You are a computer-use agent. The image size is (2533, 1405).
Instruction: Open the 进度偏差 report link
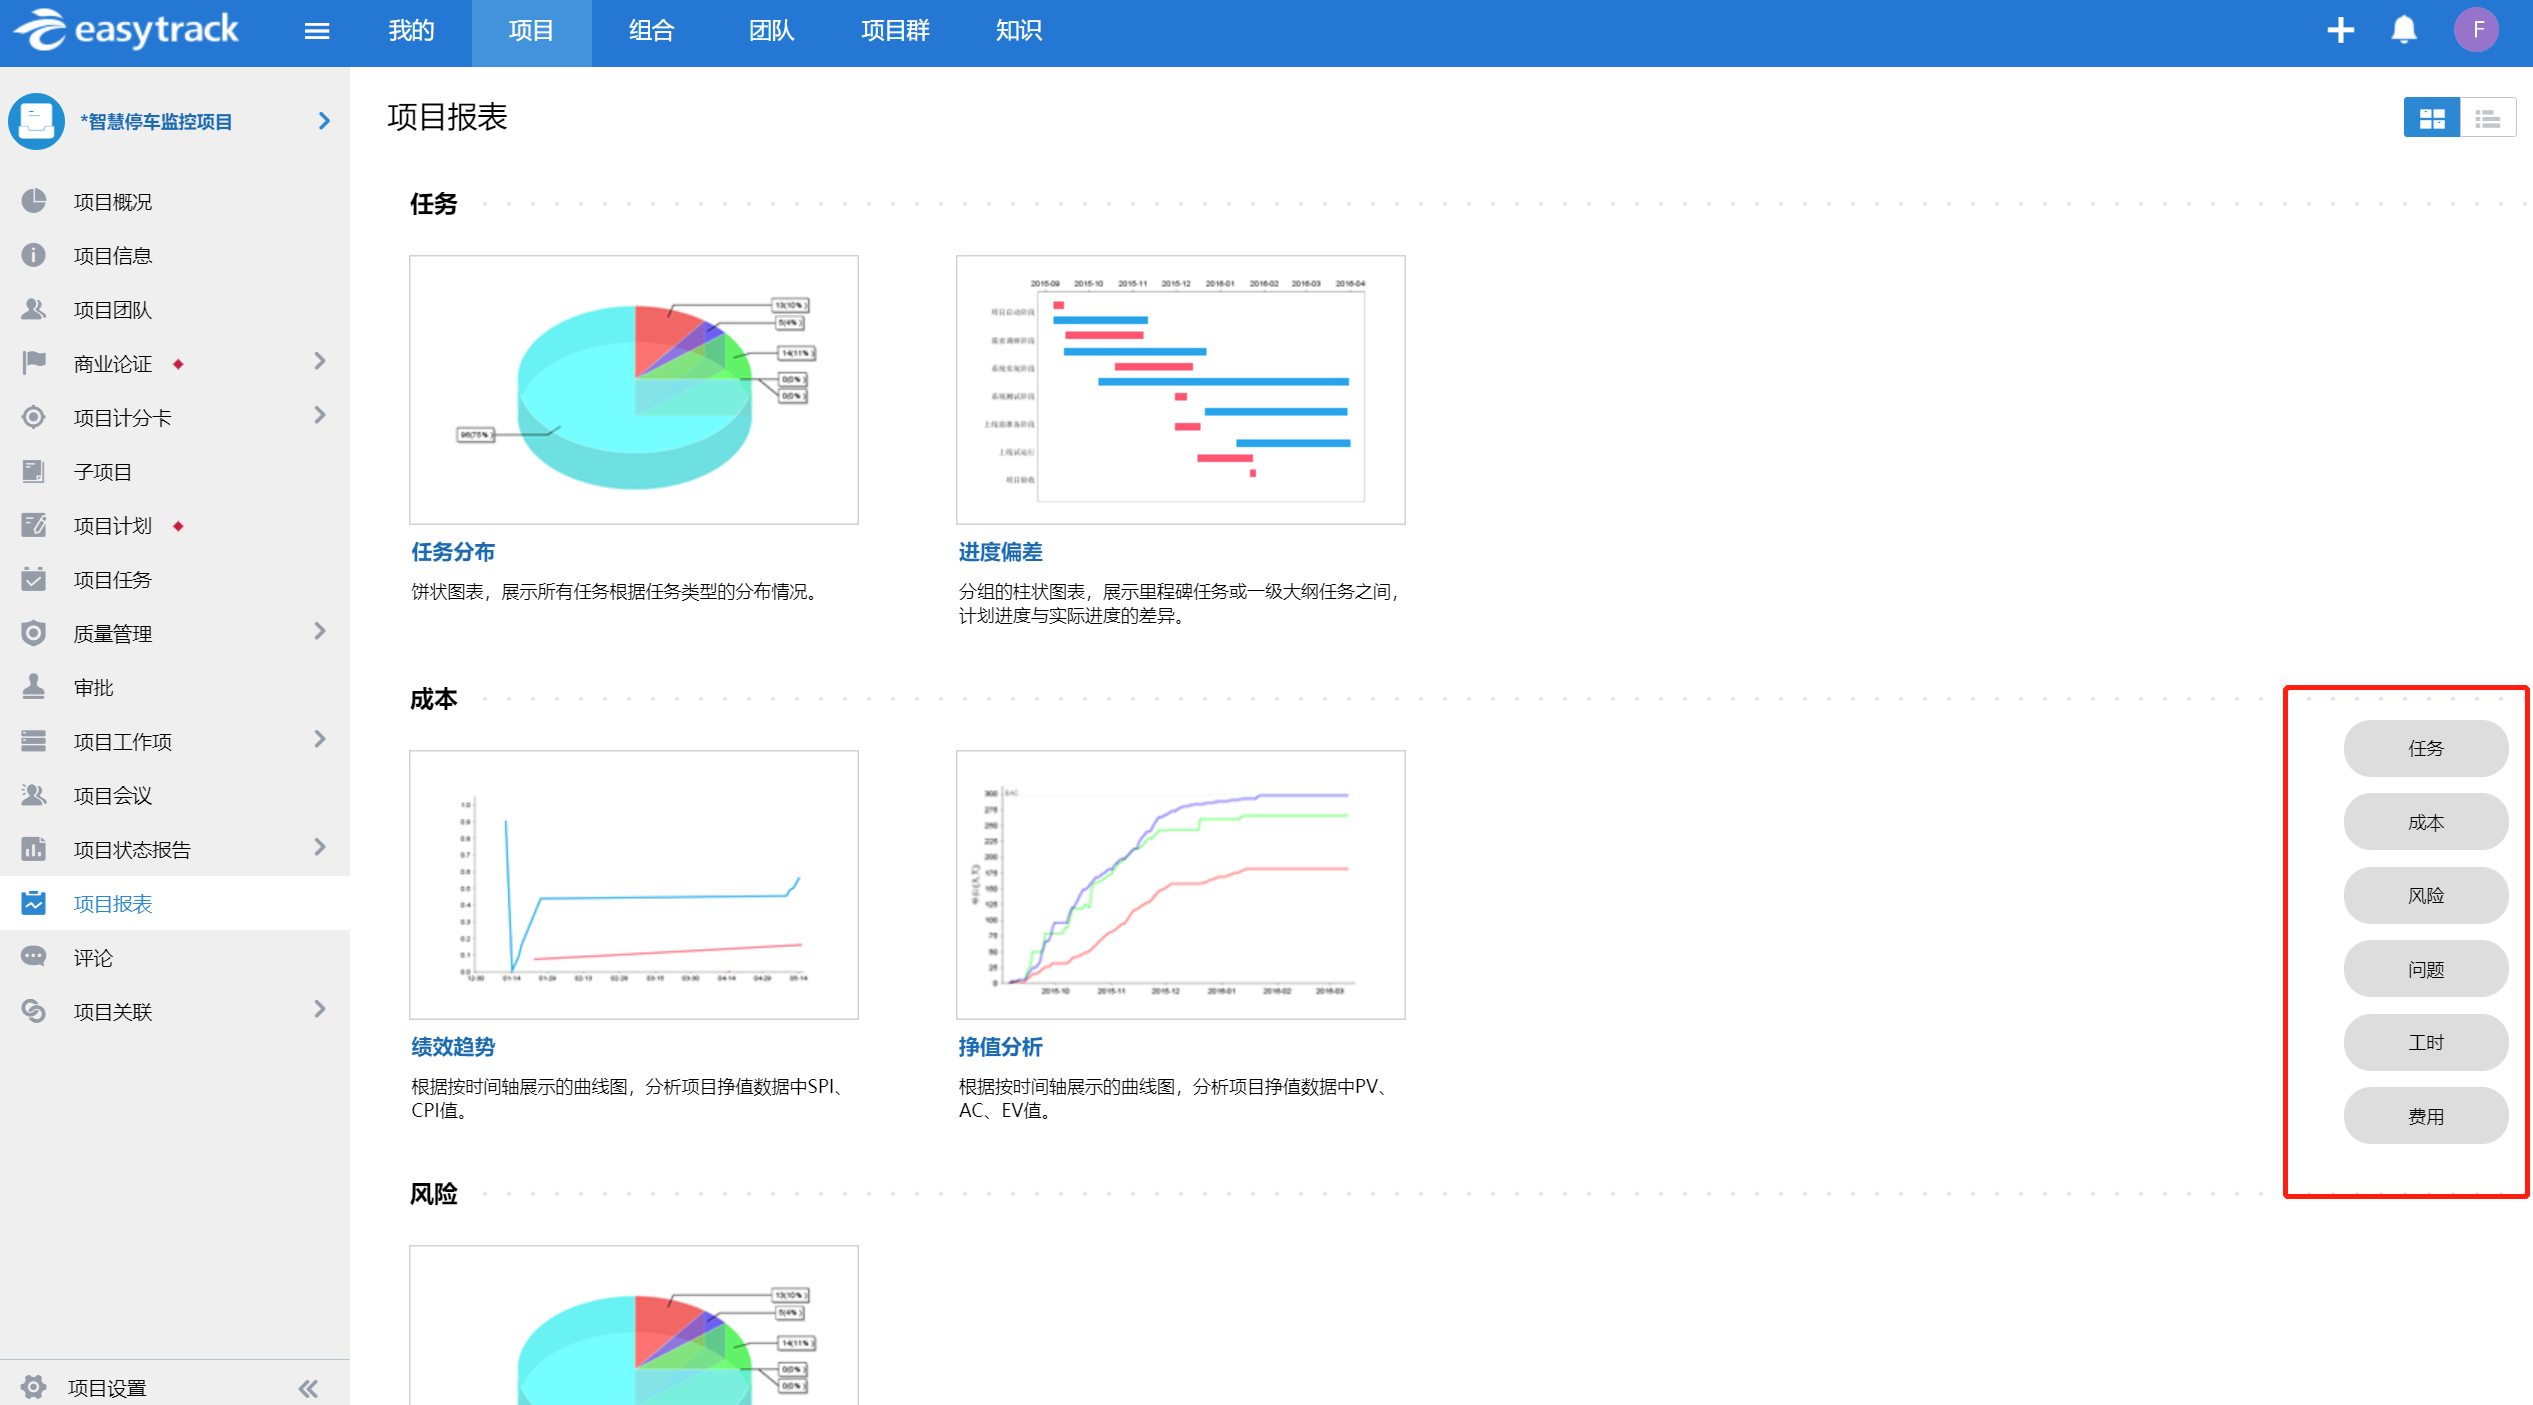(x=1000, y=552)
